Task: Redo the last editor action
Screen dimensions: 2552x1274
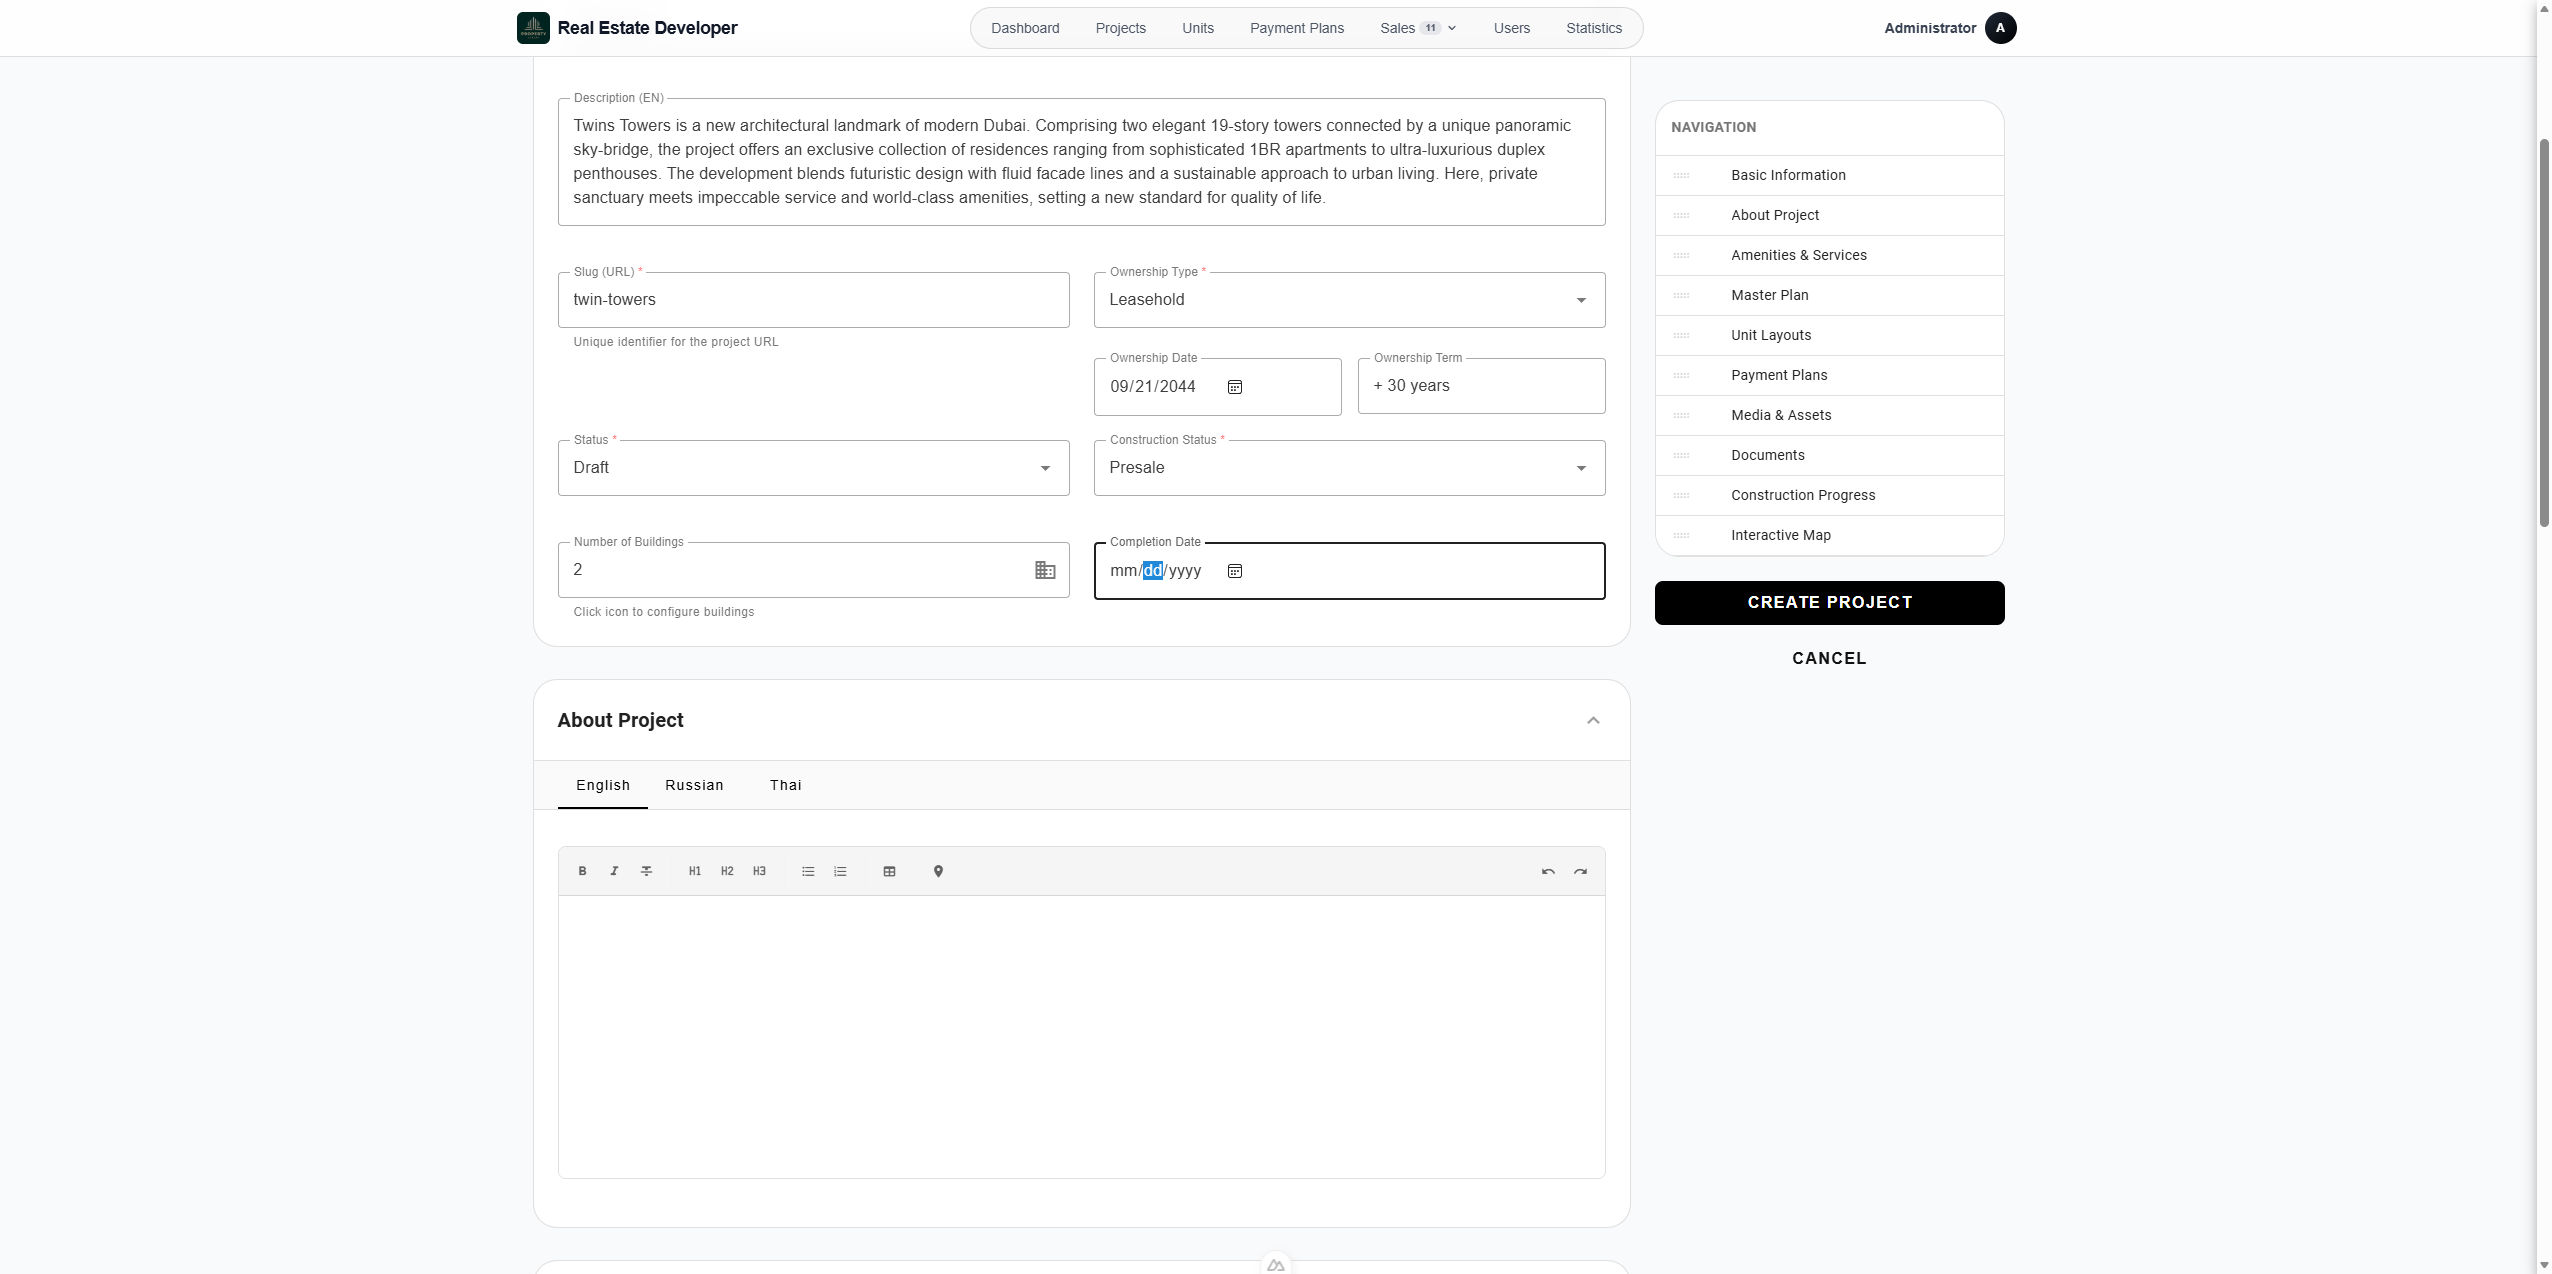Action: coord(1580,871)
